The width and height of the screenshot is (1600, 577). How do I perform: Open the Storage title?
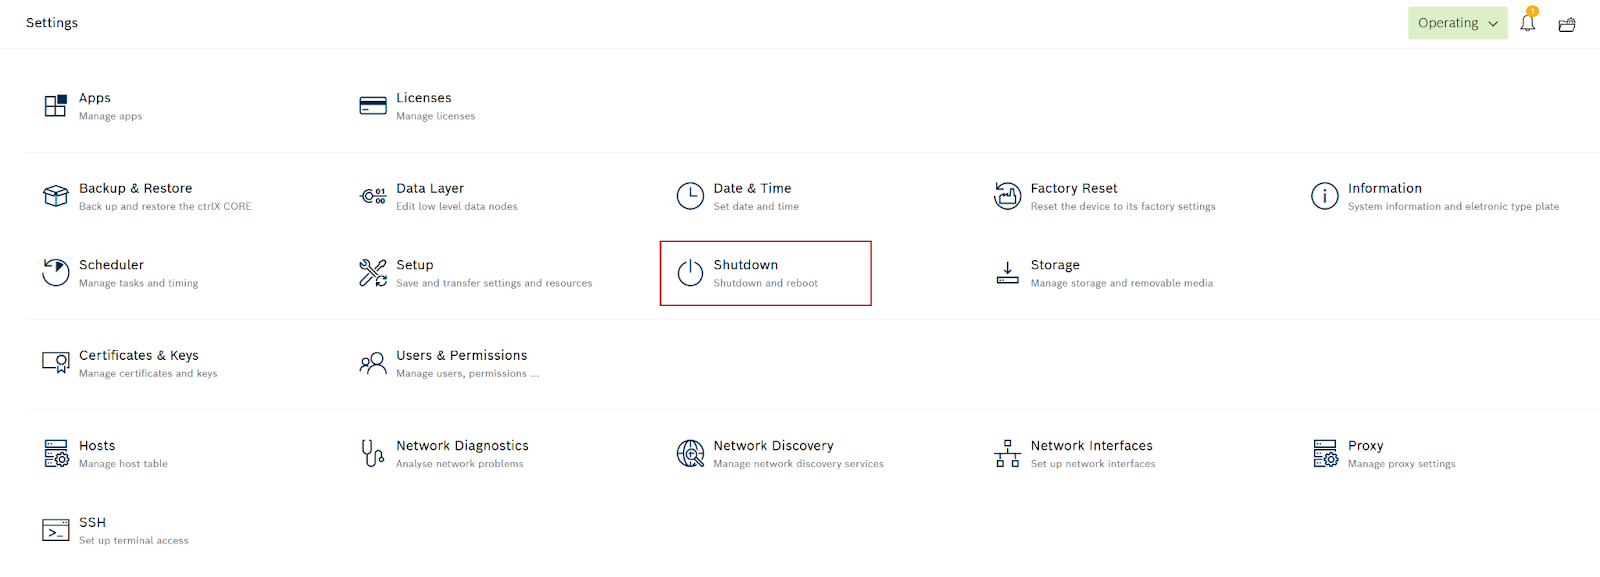coord(1055,265)
